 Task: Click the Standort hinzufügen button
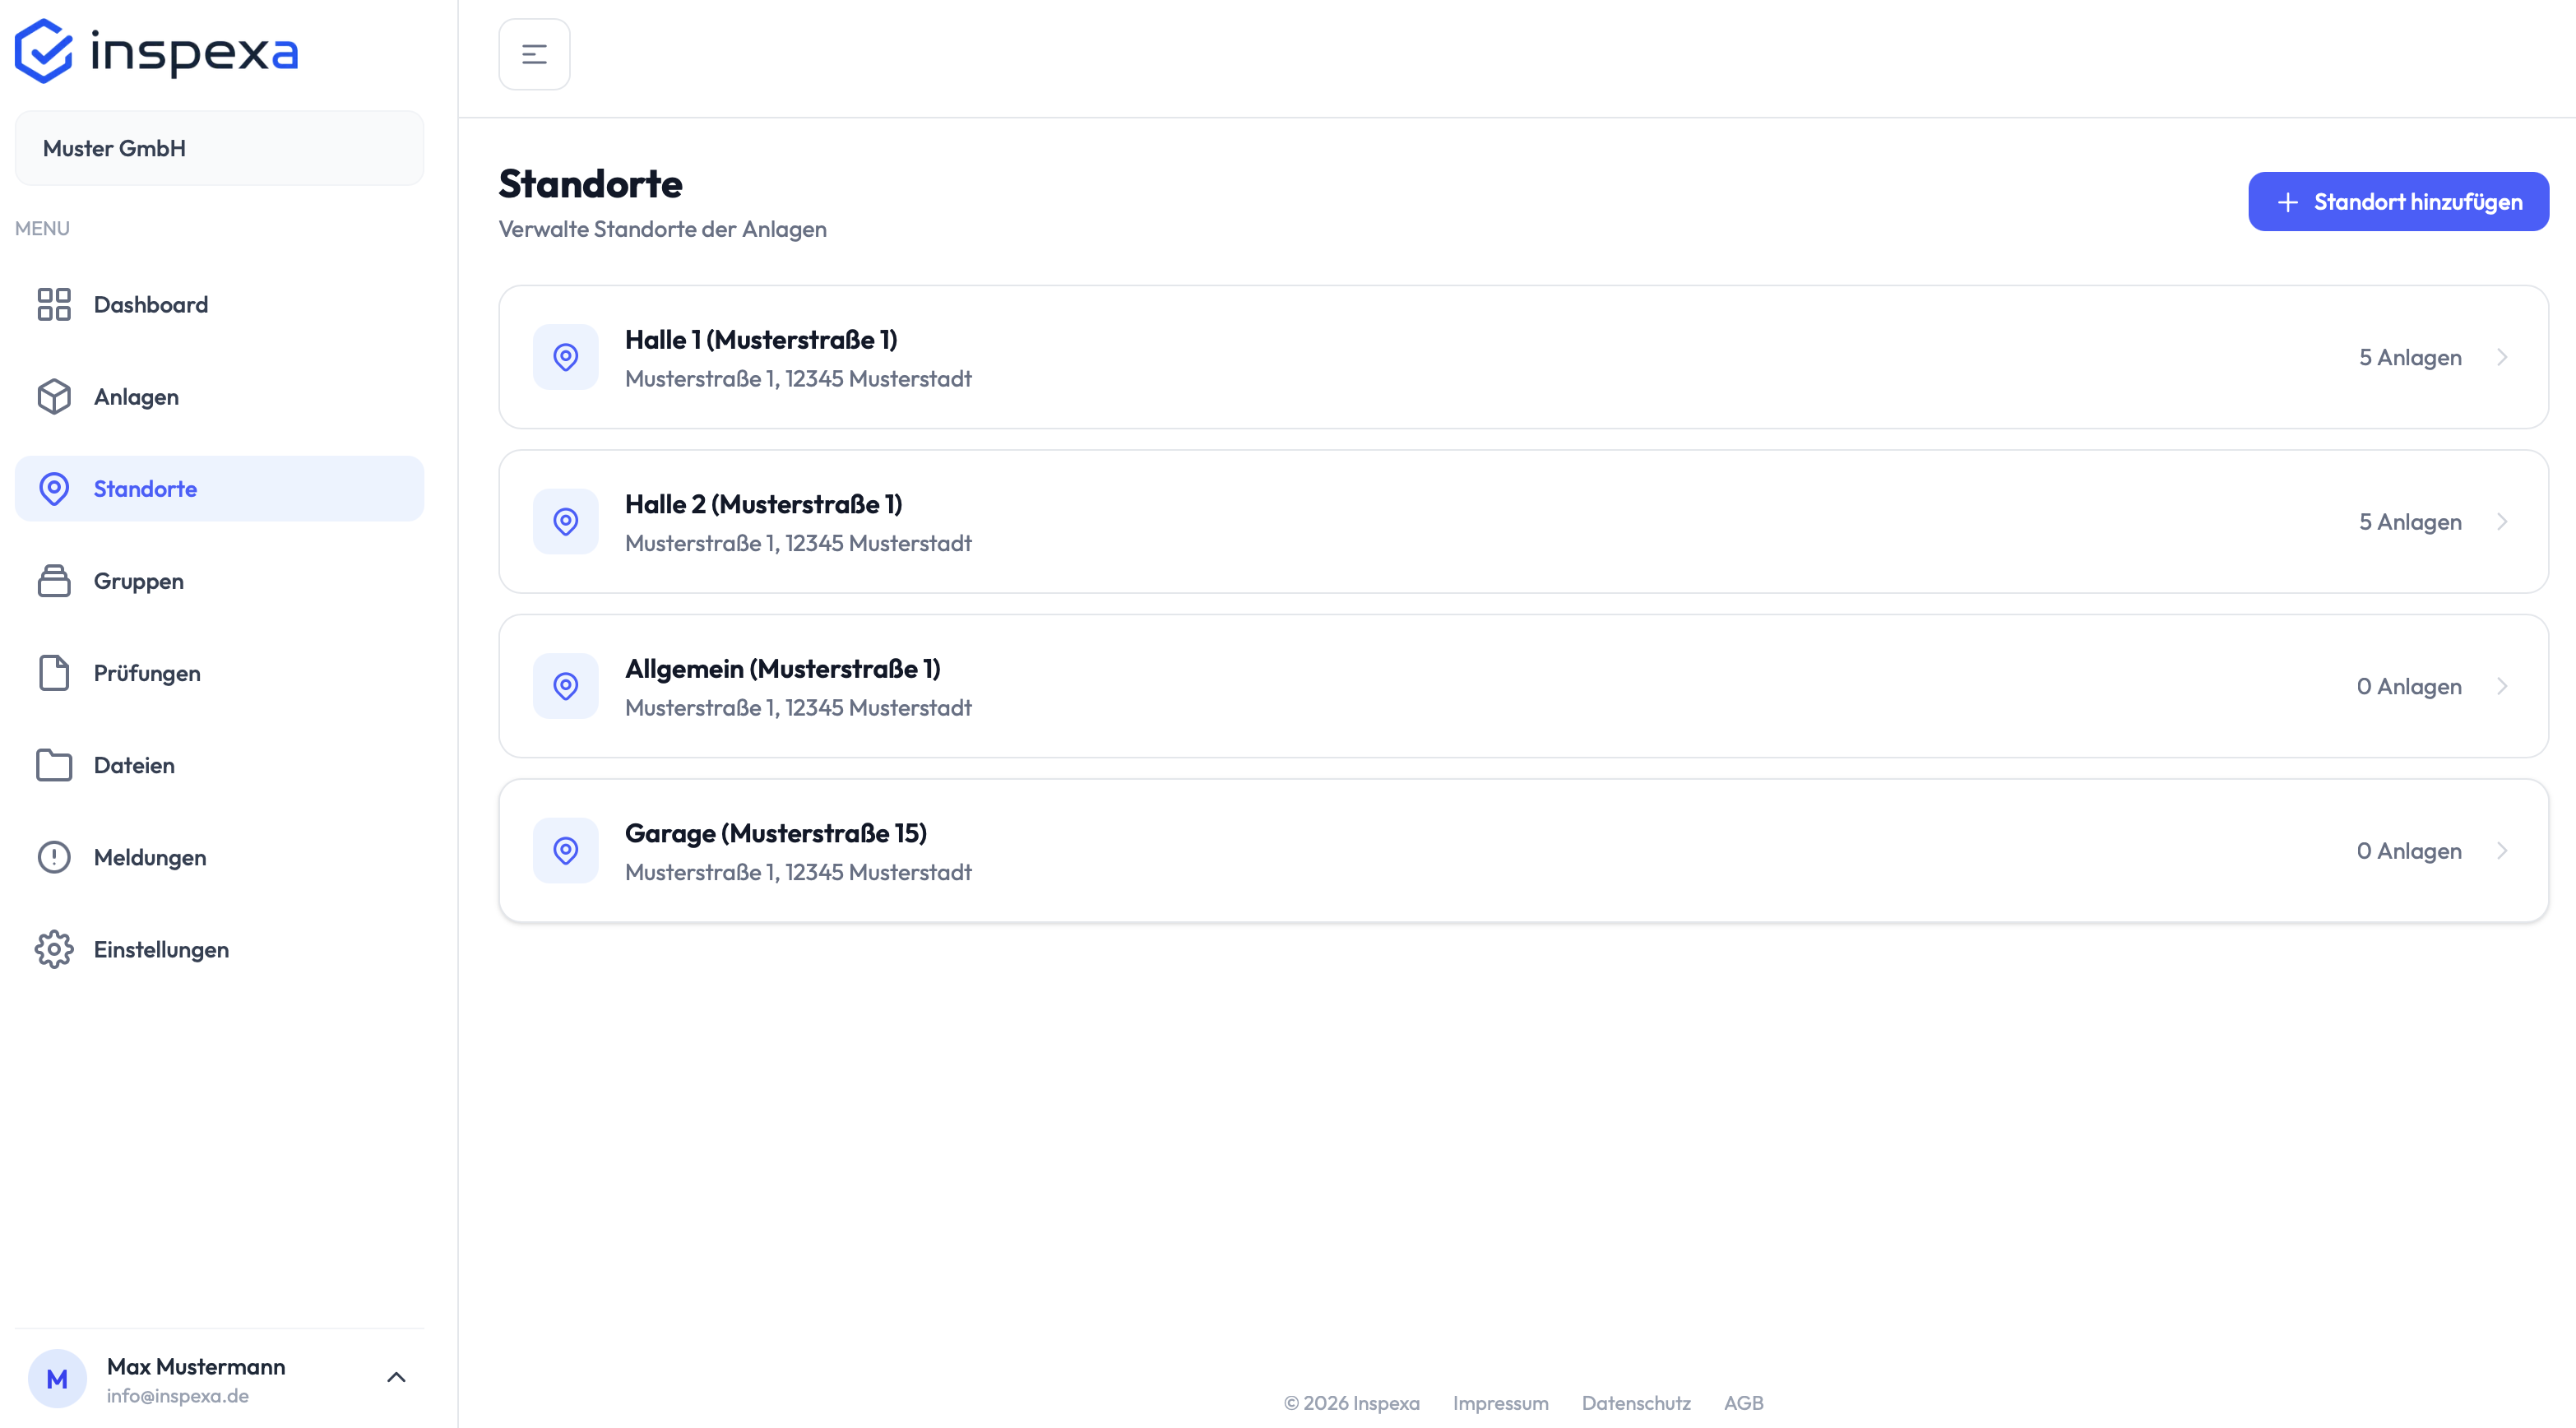[x=2398, y=201]
